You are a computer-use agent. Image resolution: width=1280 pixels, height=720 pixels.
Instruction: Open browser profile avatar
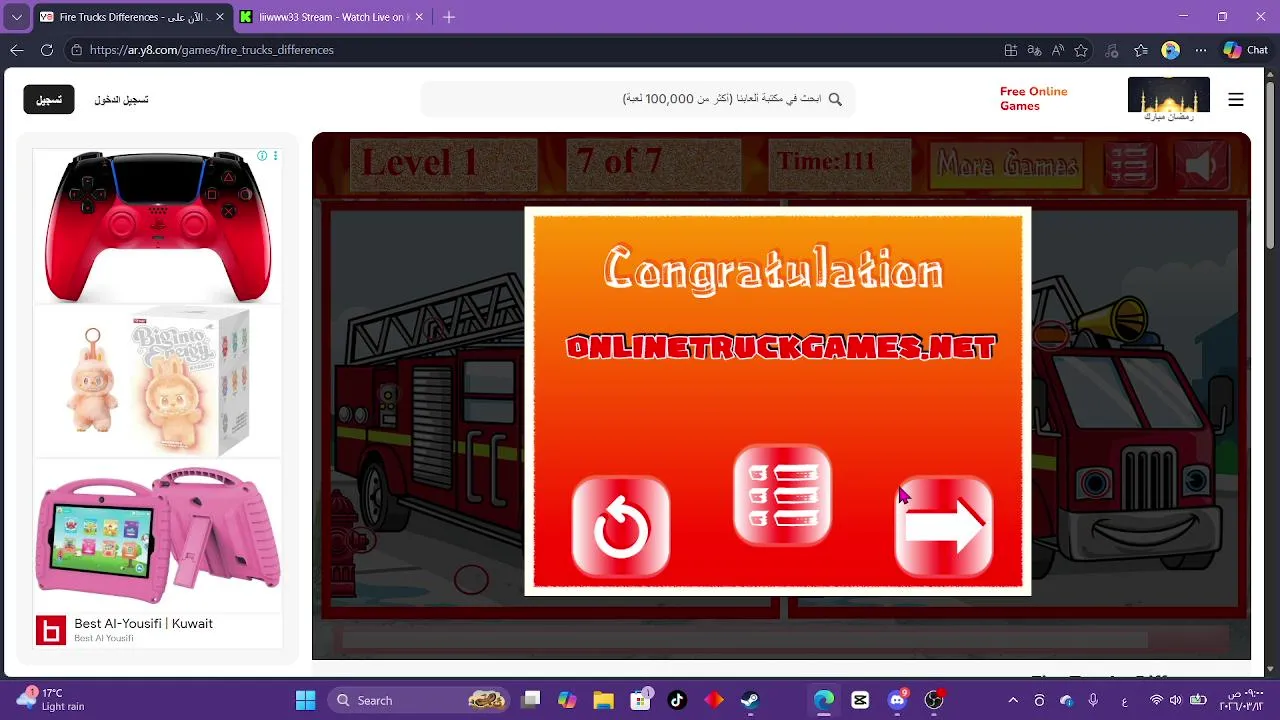1171,50
